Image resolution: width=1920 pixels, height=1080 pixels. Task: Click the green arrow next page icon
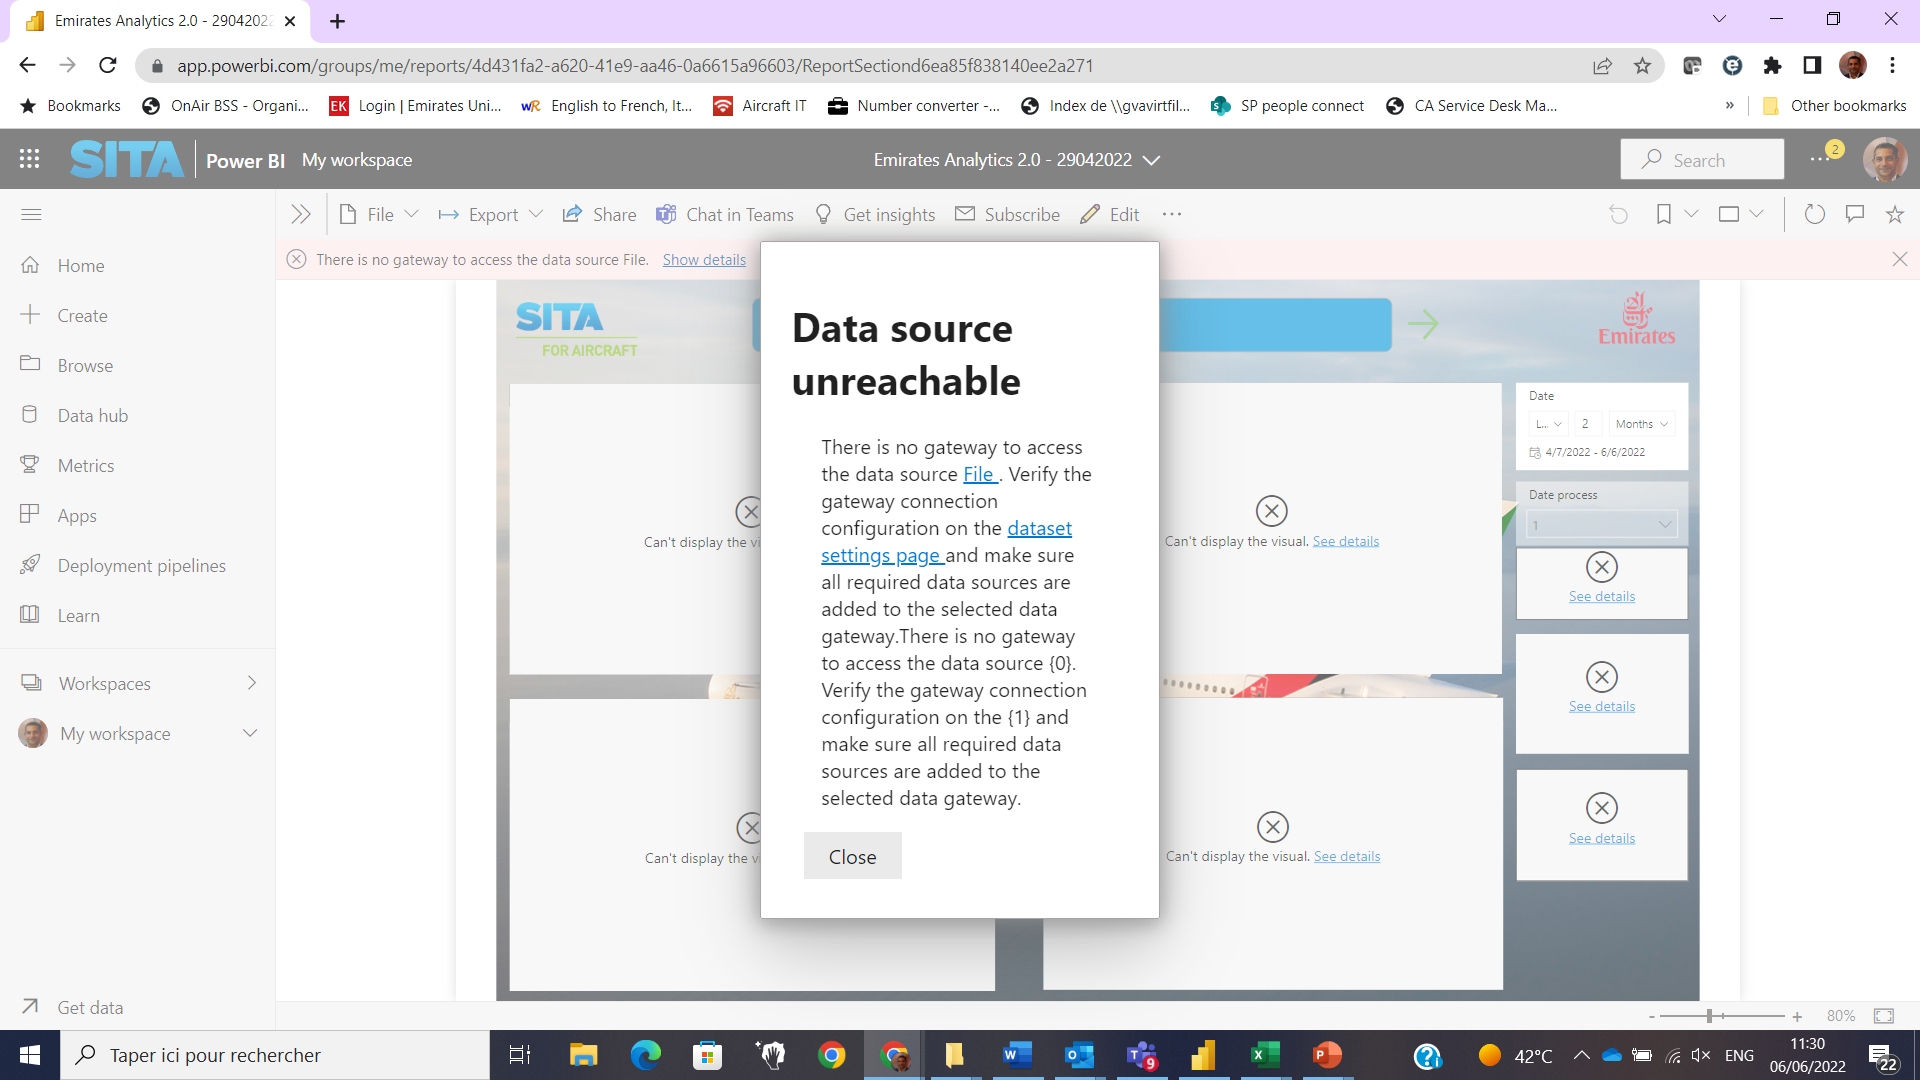pos(1423,323)
